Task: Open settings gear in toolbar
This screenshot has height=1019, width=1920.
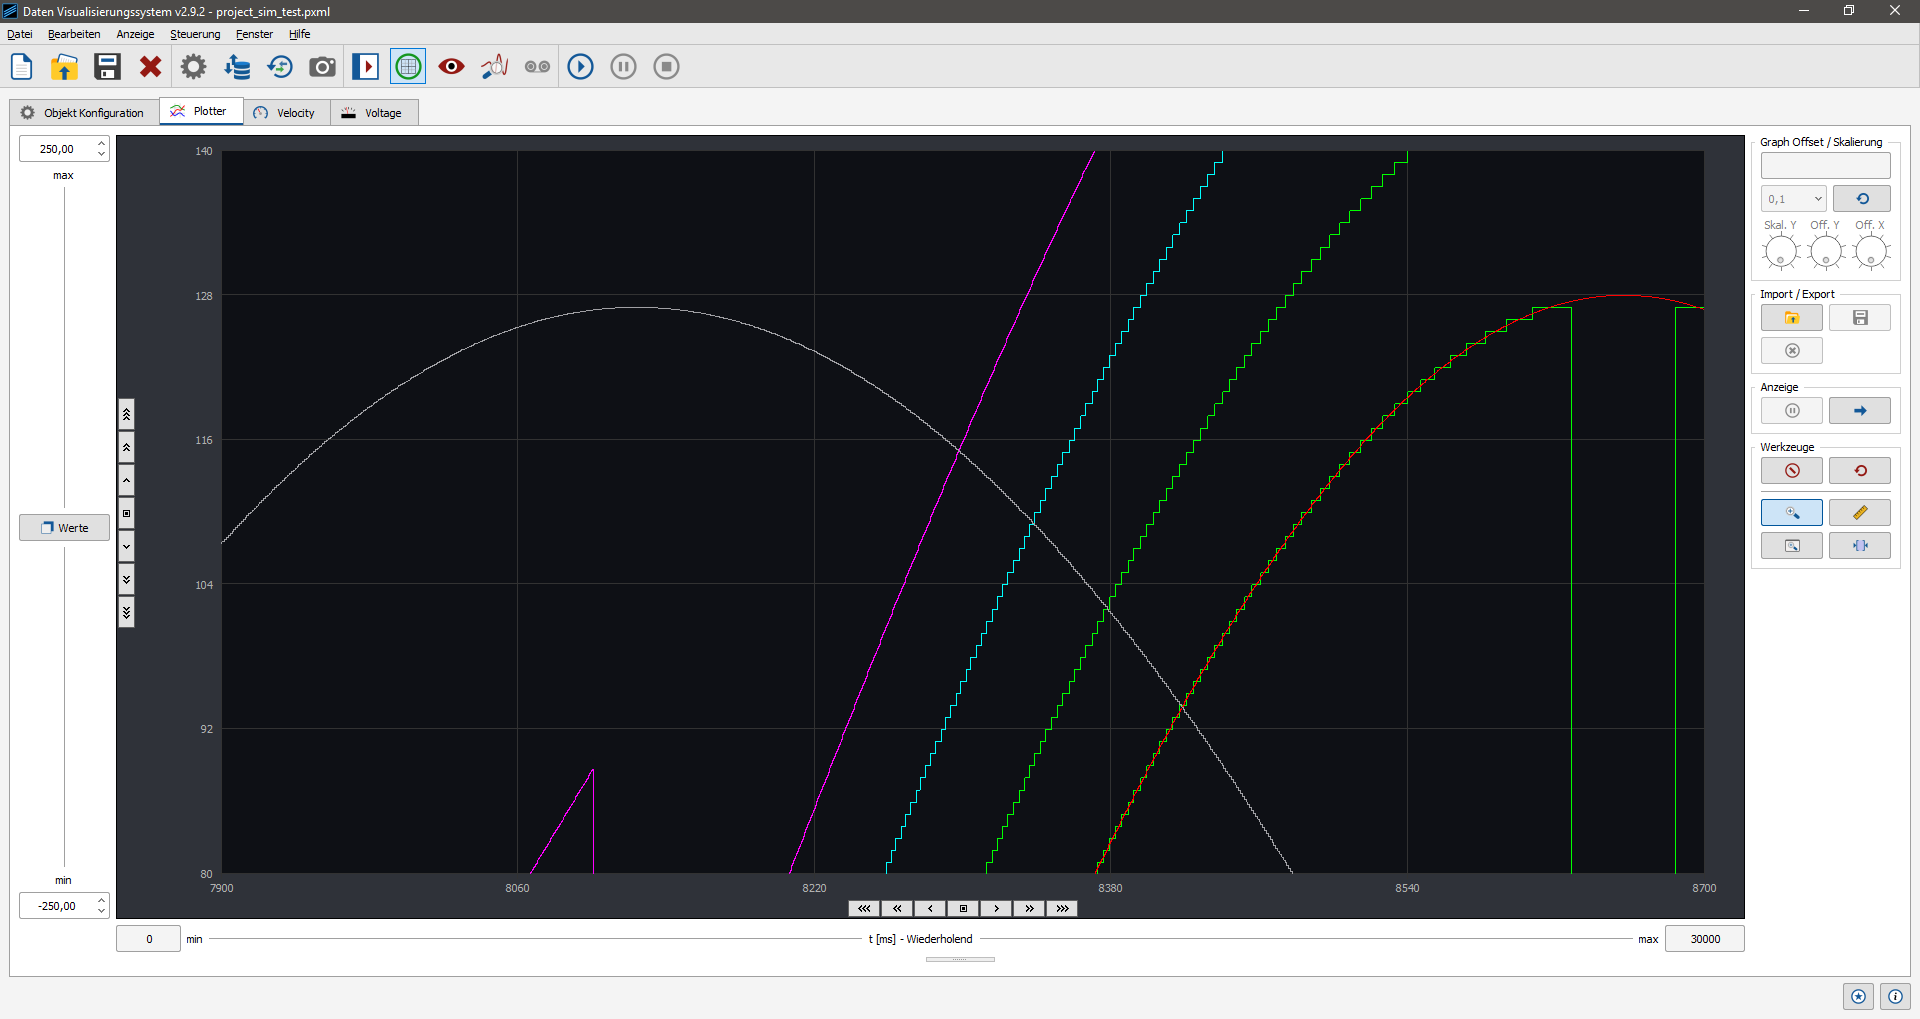Action: [x=193, y=67]
